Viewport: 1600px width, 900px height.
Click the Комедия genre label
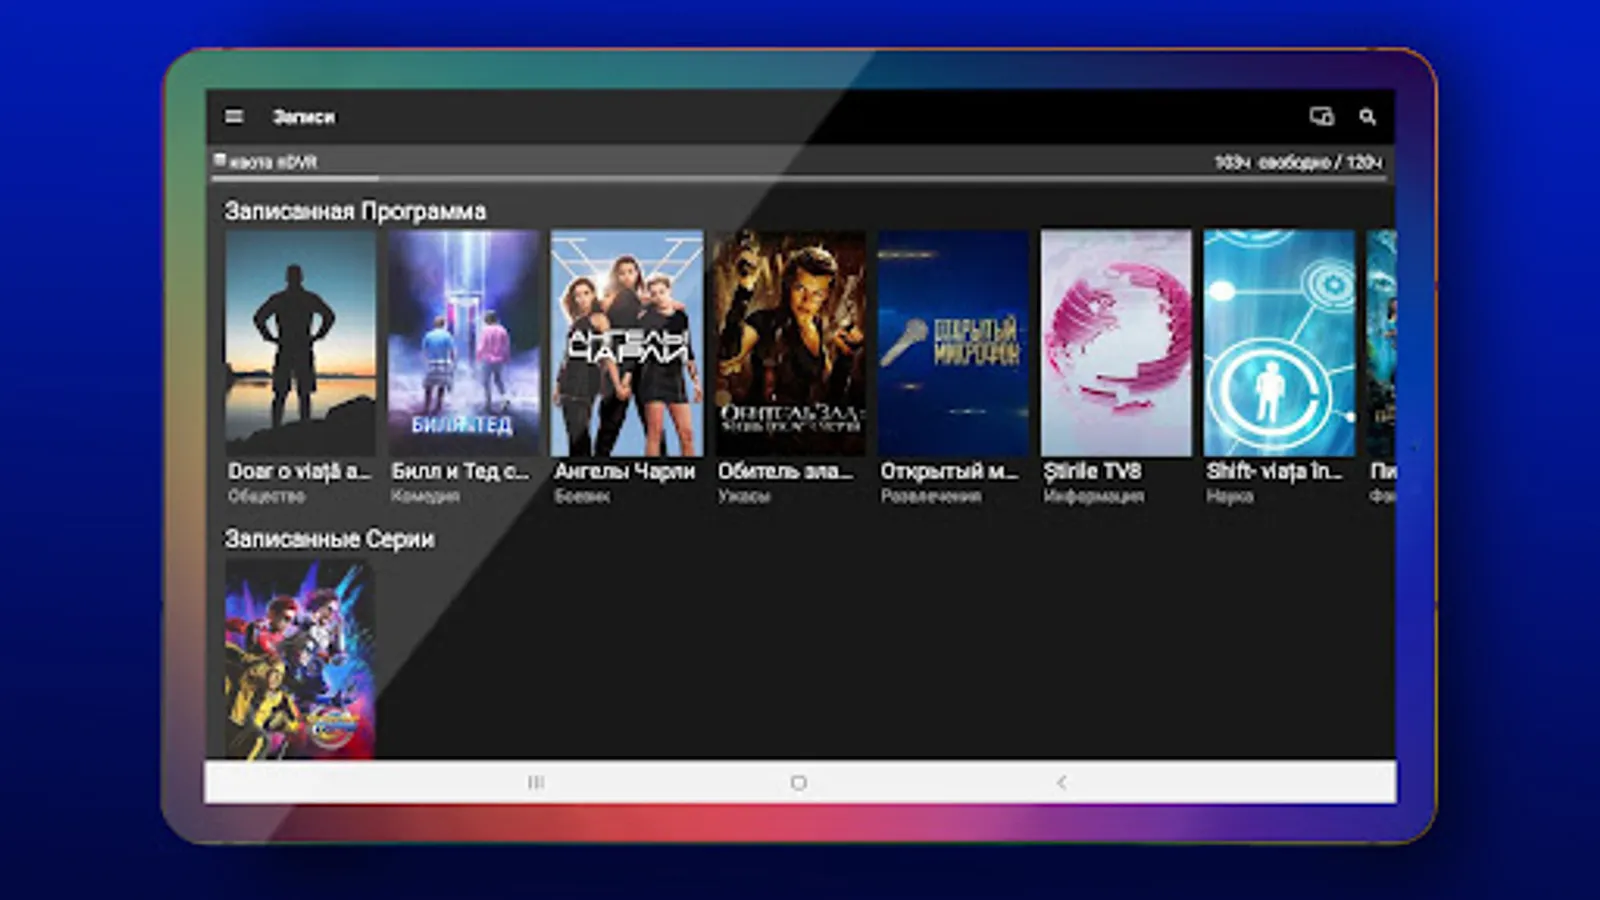[422, 494]
